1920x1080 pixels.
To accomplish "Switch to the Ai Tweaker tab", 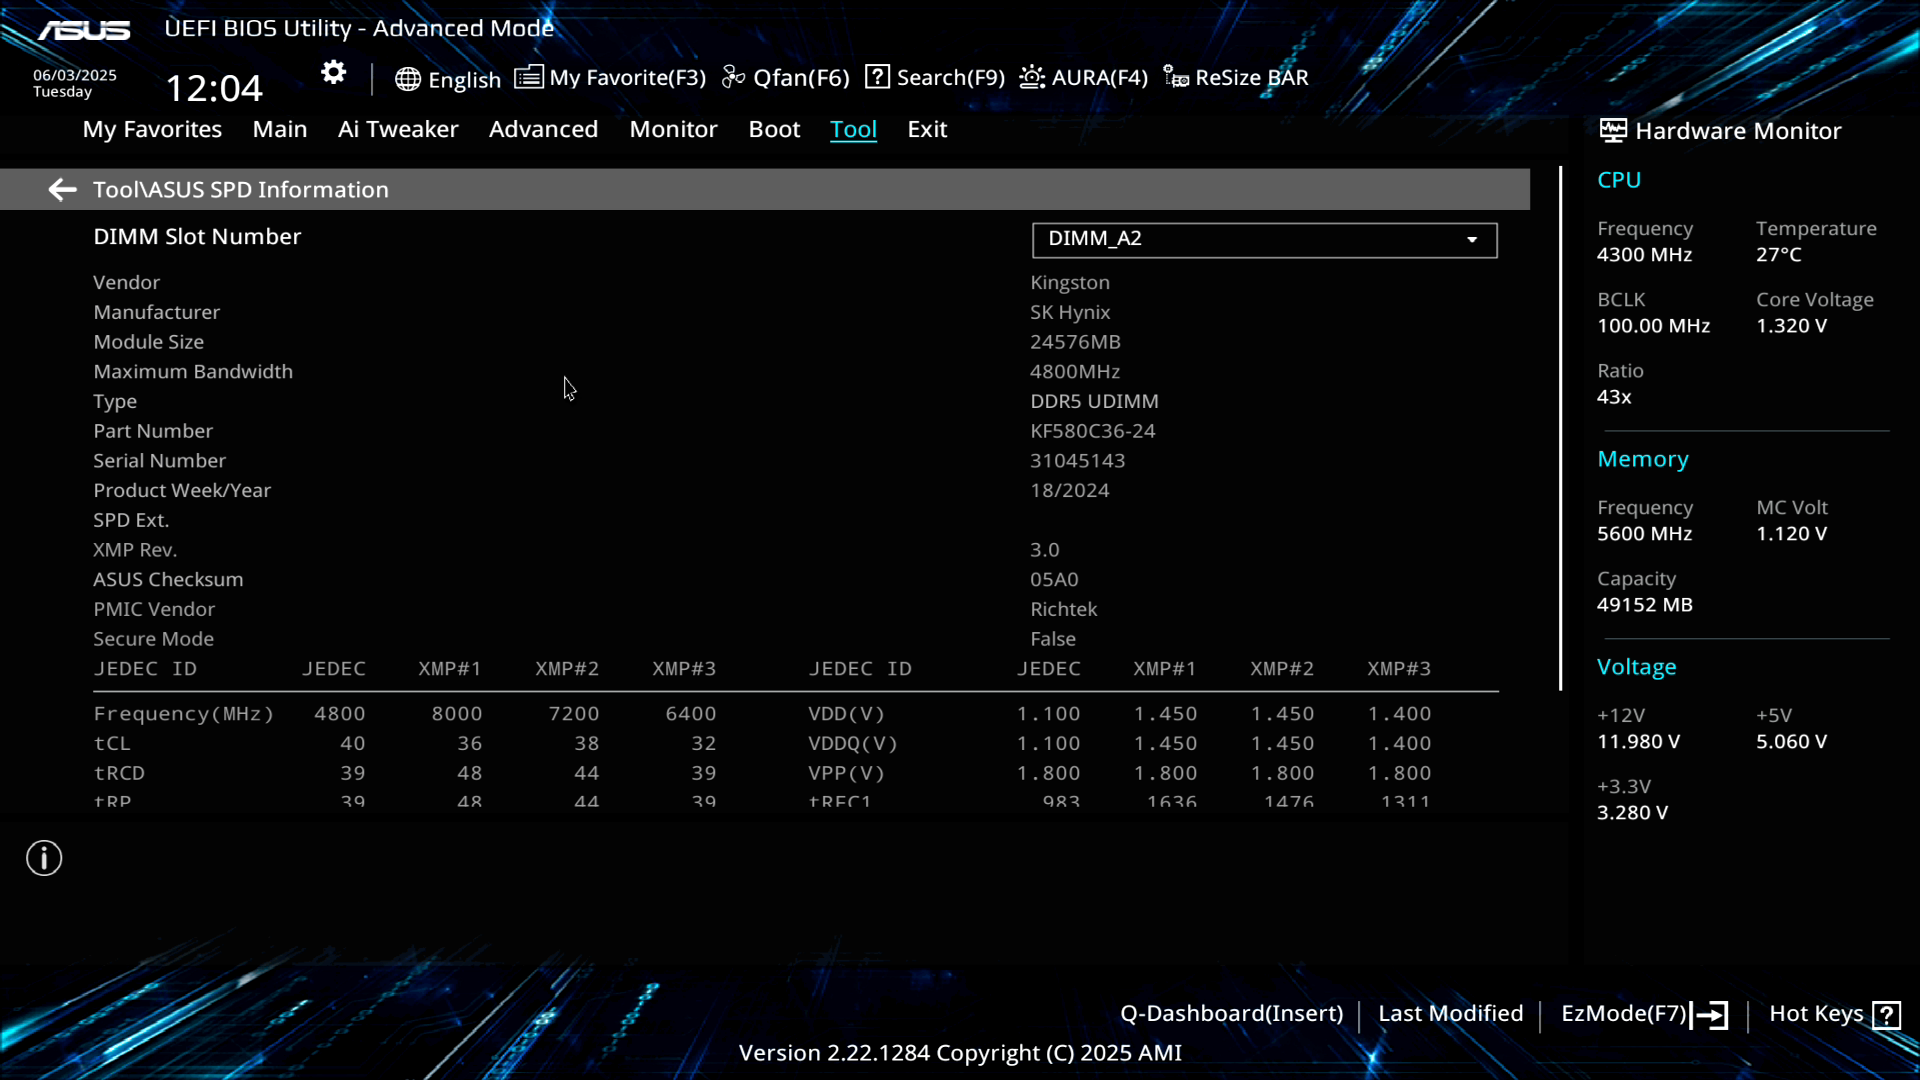I will [x=398, y=129].
